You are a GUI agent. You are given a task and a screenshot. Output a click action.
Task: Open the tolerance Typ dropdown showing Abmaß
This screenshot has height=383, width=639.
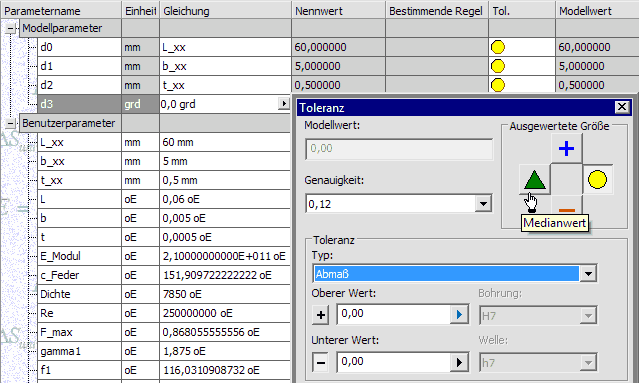588,274
